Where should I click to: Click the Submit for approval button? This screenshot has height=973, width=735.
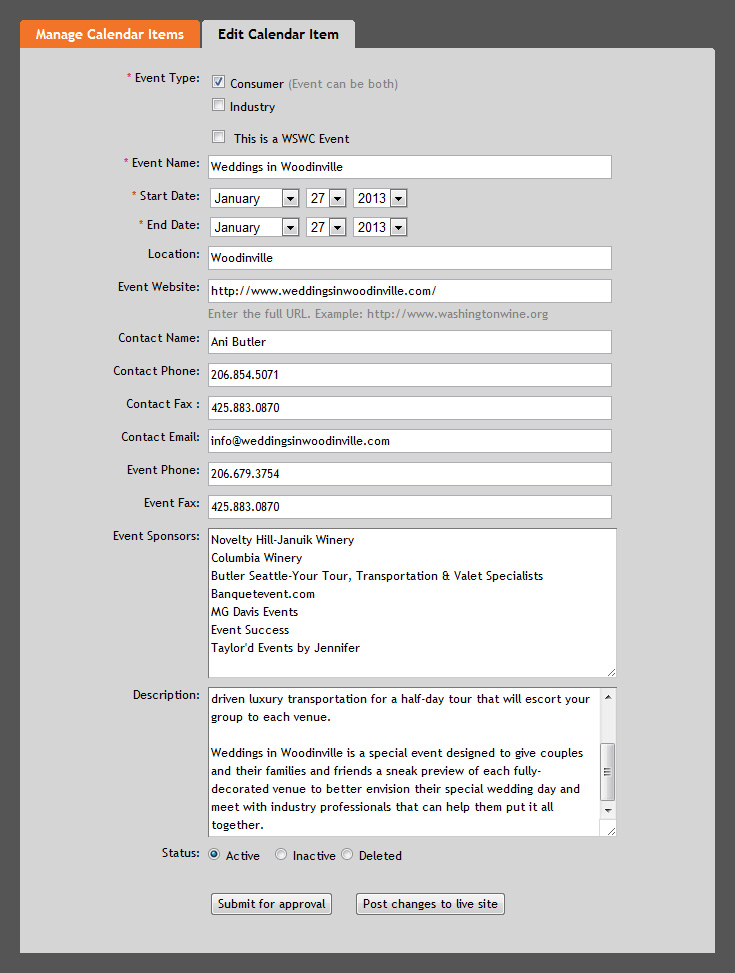click(271, 904)
